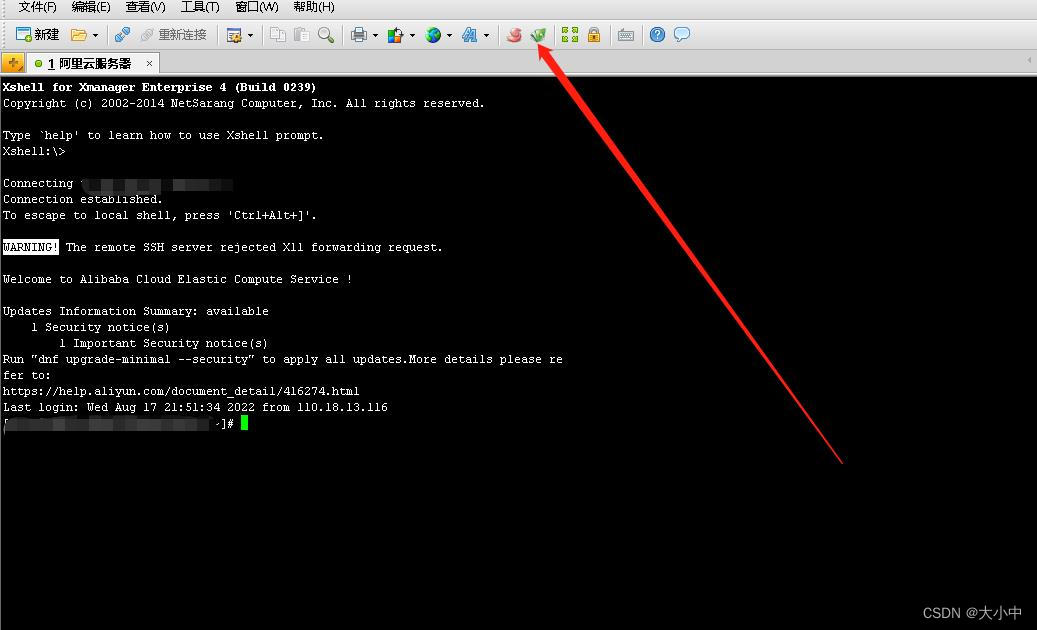Click the copy icon

(x=278, y=34)
